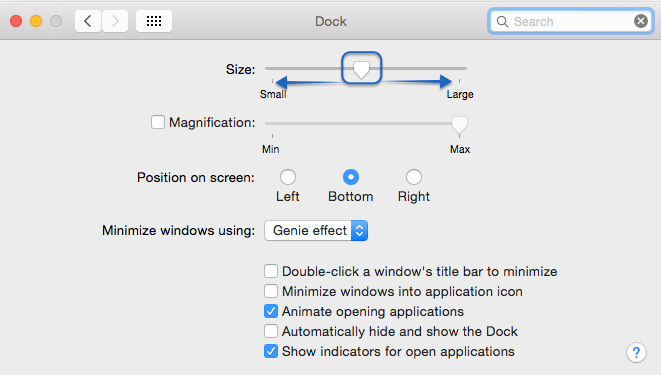Image resolution: width=661 pixels, height=375 pixels.
Task: Enable minimize windows into application icon
Action: point(271,291)
